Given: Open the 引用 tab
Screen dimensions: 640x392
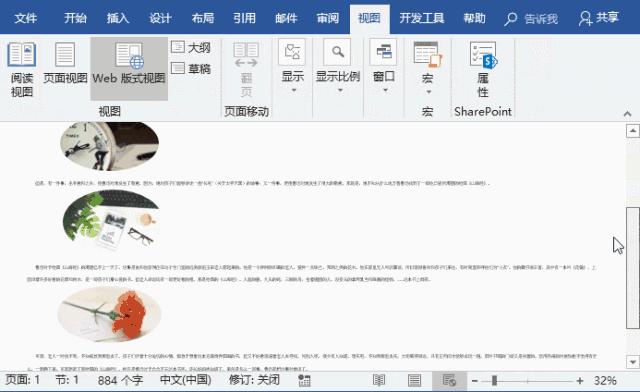Looking at the screenshot, I should [x=244, y=18].
